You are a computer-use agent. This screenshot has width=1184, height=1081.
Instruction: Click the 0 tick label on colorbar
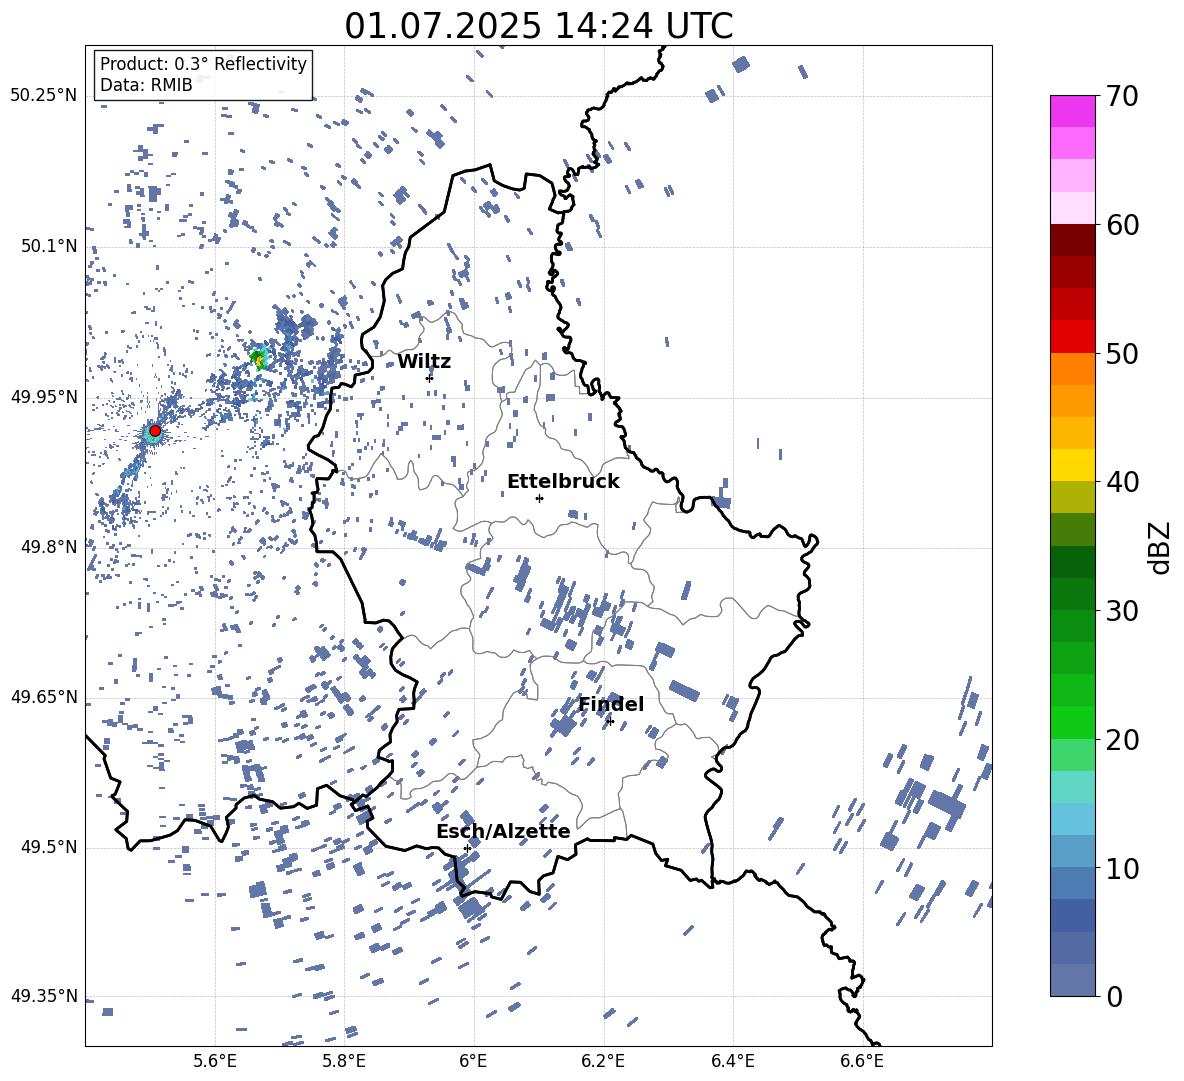click(1114, 996)
